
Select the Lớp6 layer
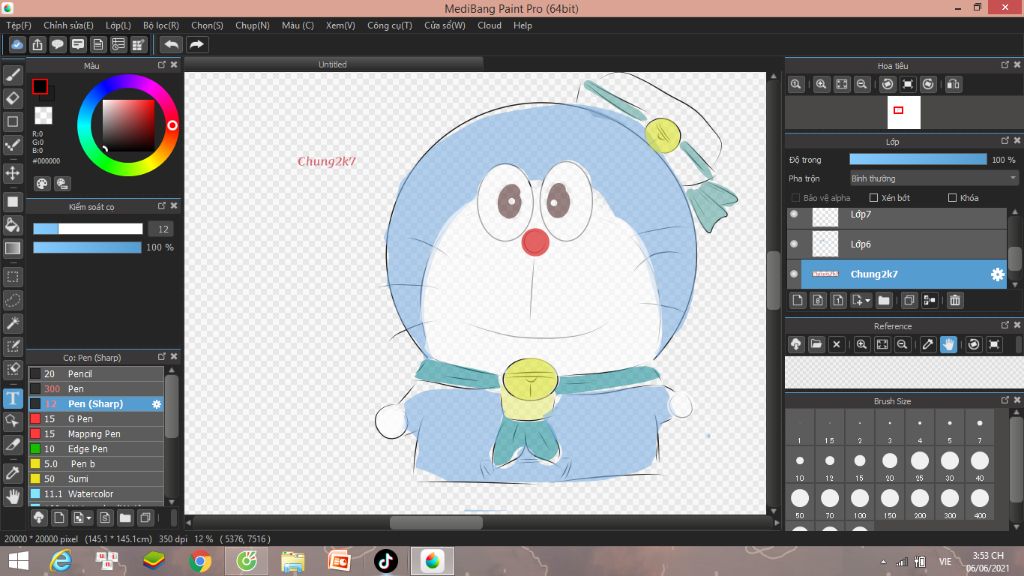(898, 244)
